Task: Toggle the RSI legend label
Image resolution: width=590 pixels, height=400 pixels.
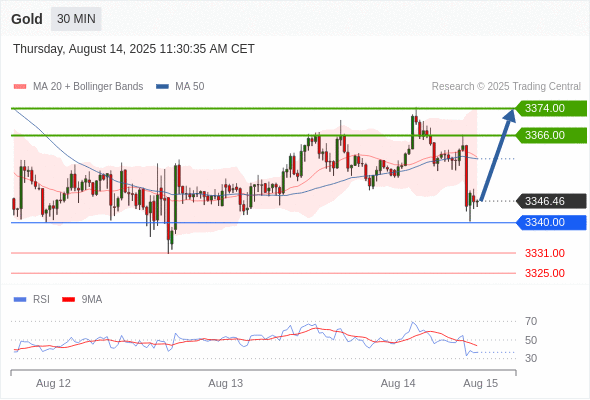Action: (41, 300)
